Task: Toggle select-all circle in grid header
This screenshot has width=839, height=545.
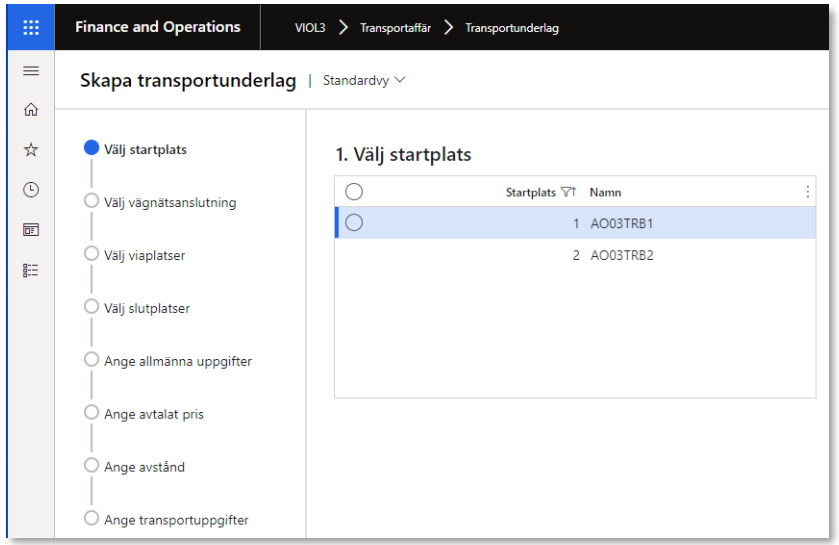Action: tap(354, 192)
